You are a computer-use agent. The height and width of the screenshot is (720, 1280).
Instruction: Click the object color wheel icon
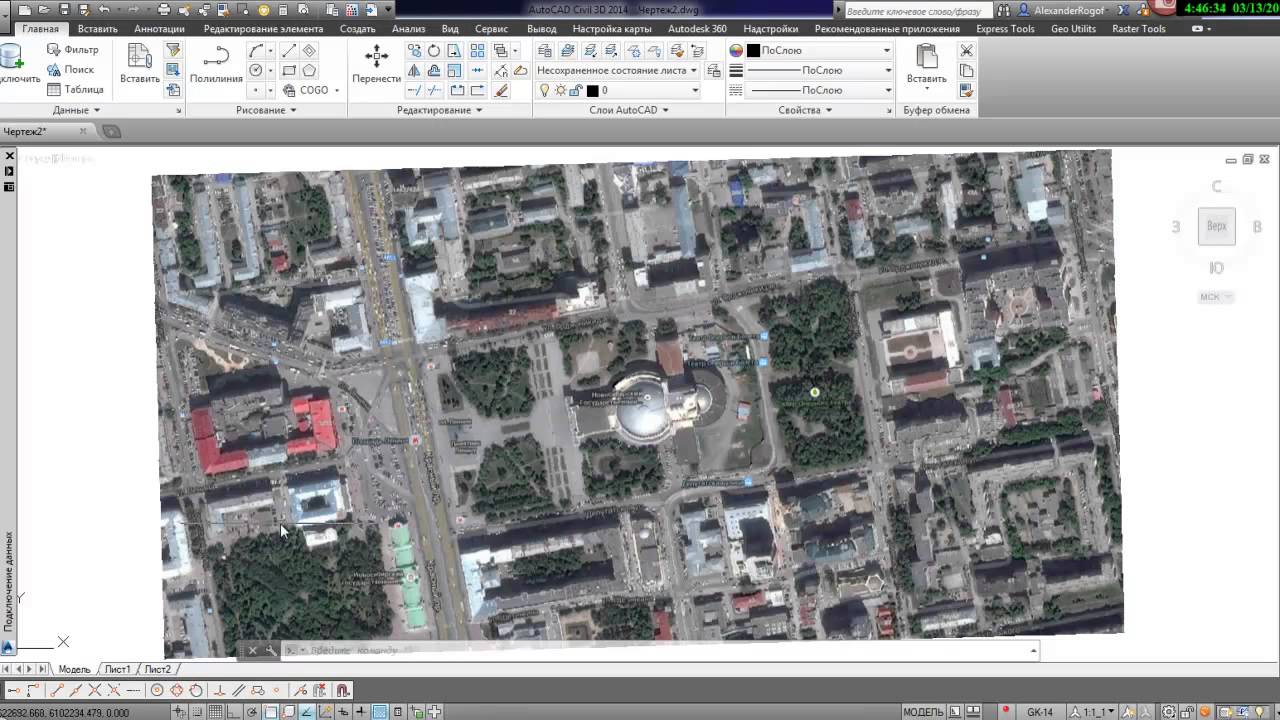click(x=736, y=50)
